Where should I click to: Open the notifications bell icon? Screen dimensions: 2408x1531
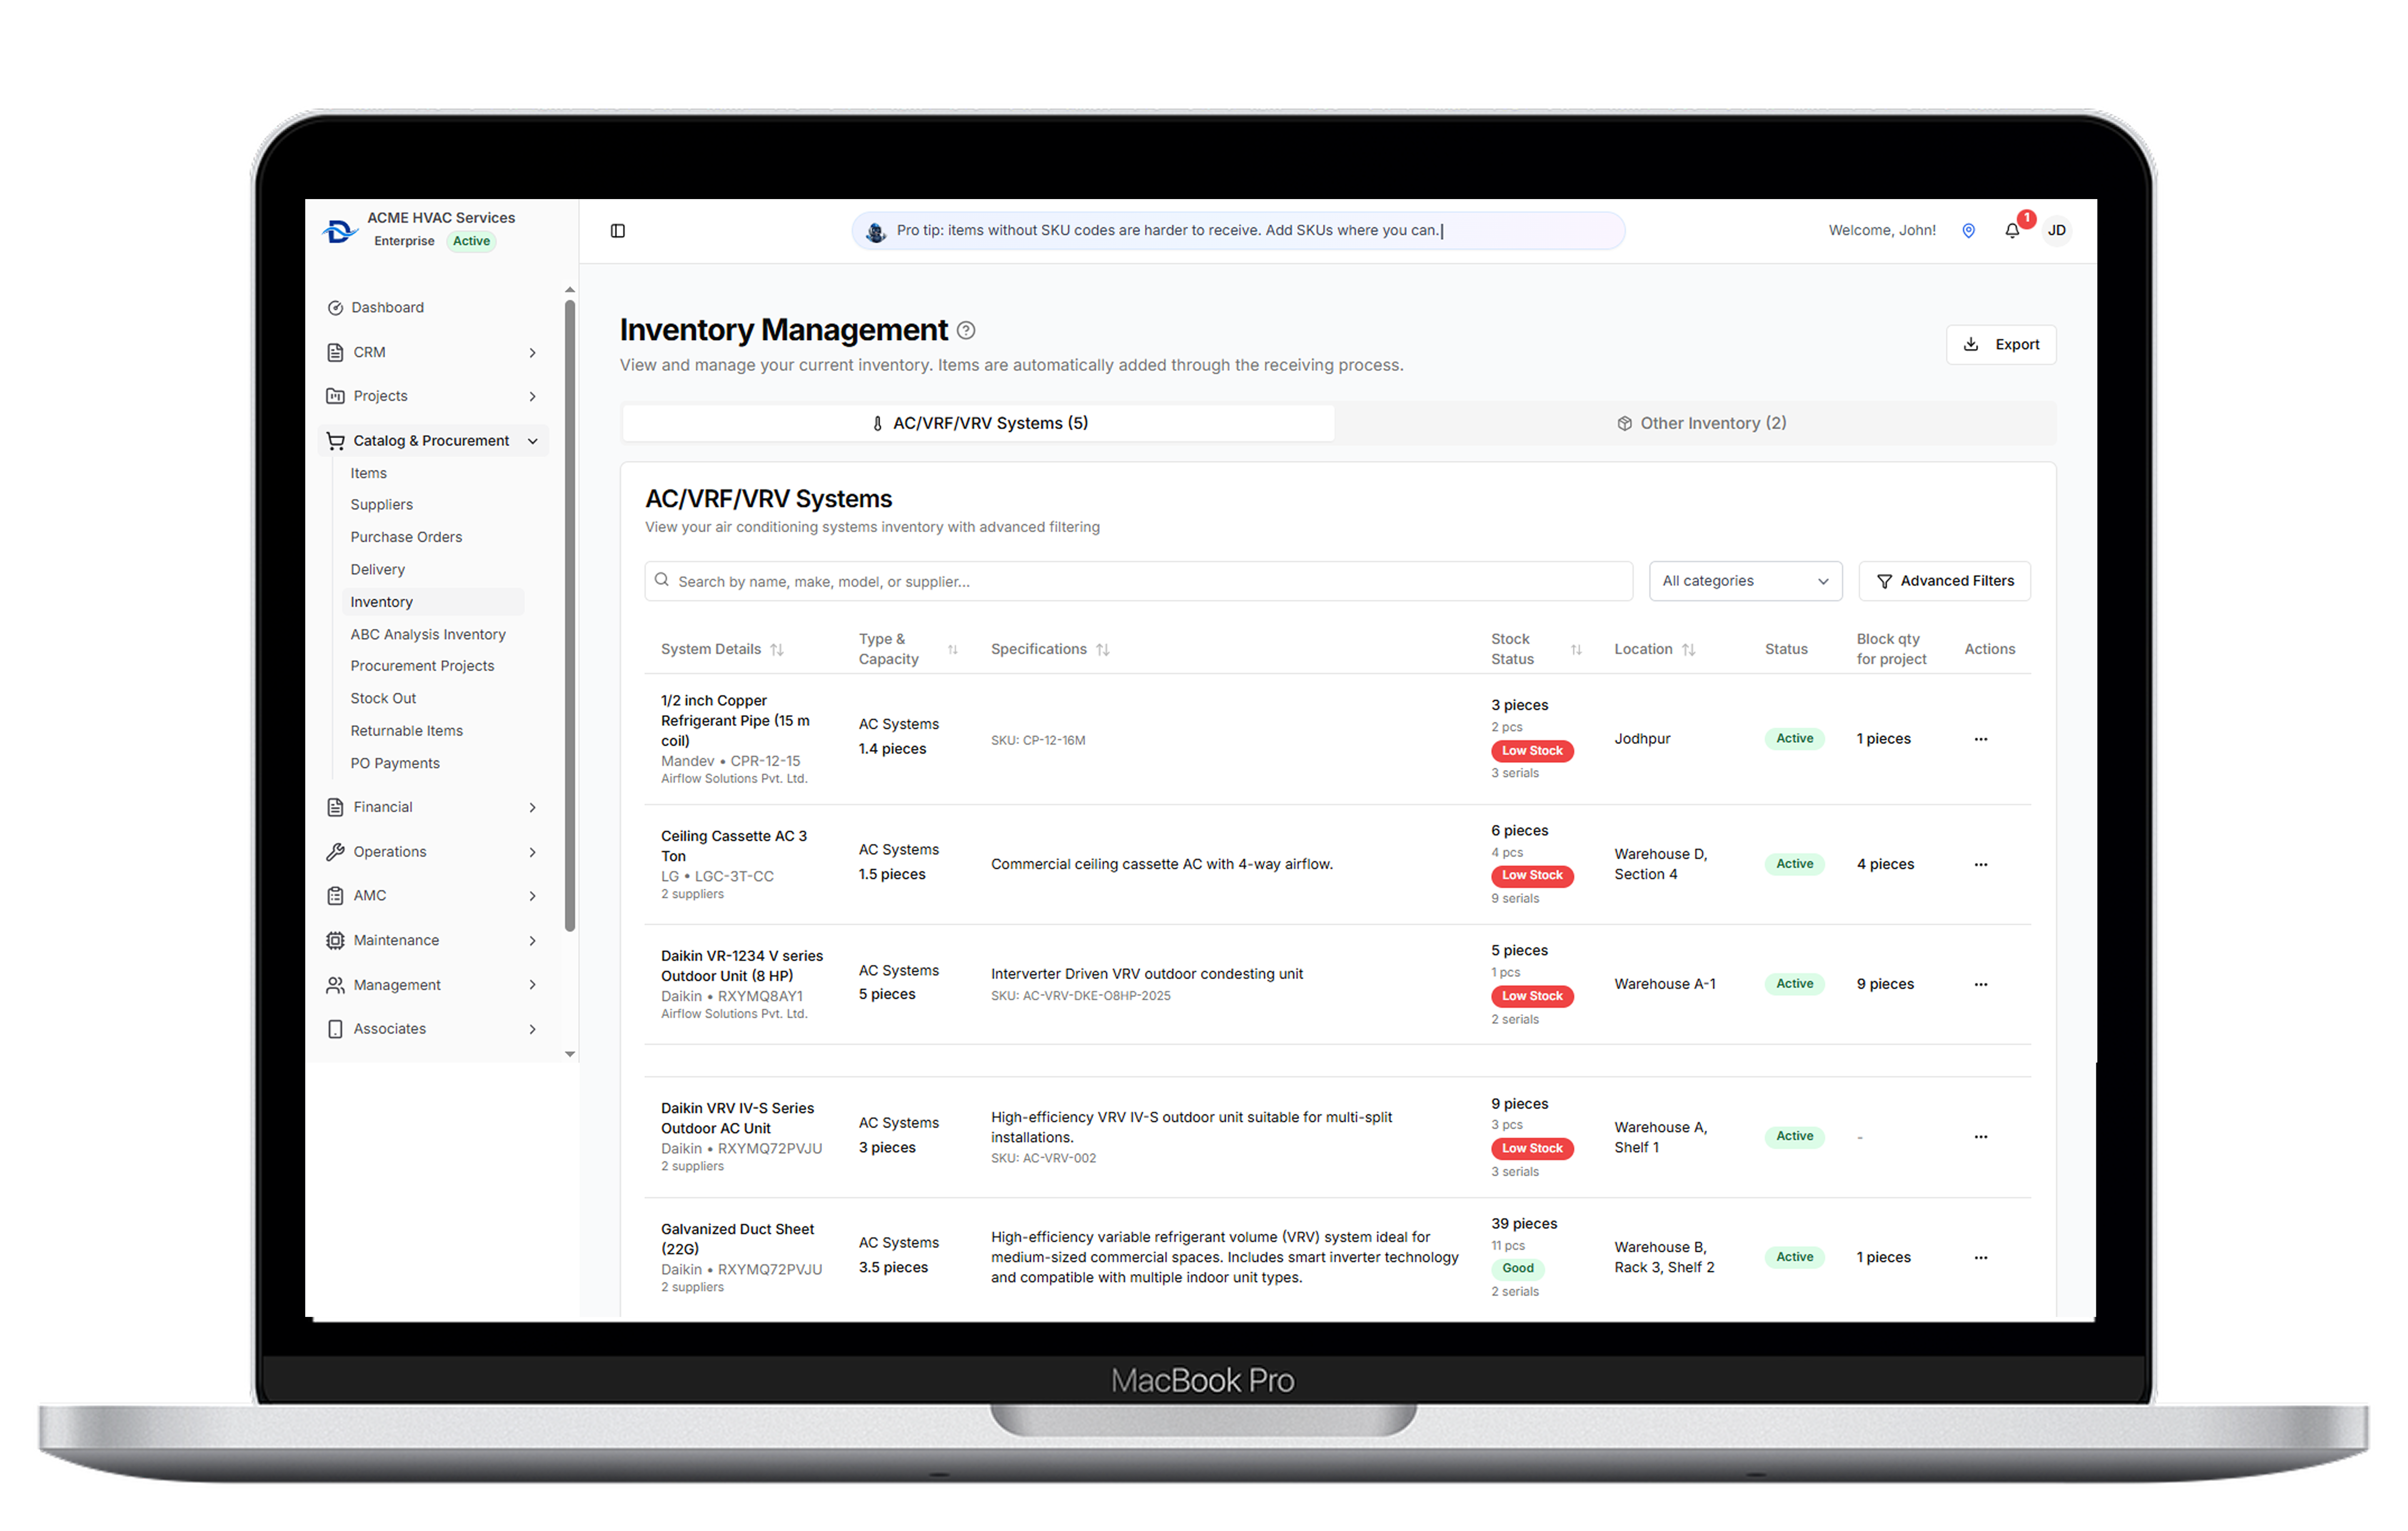[x=2012, y=231]
